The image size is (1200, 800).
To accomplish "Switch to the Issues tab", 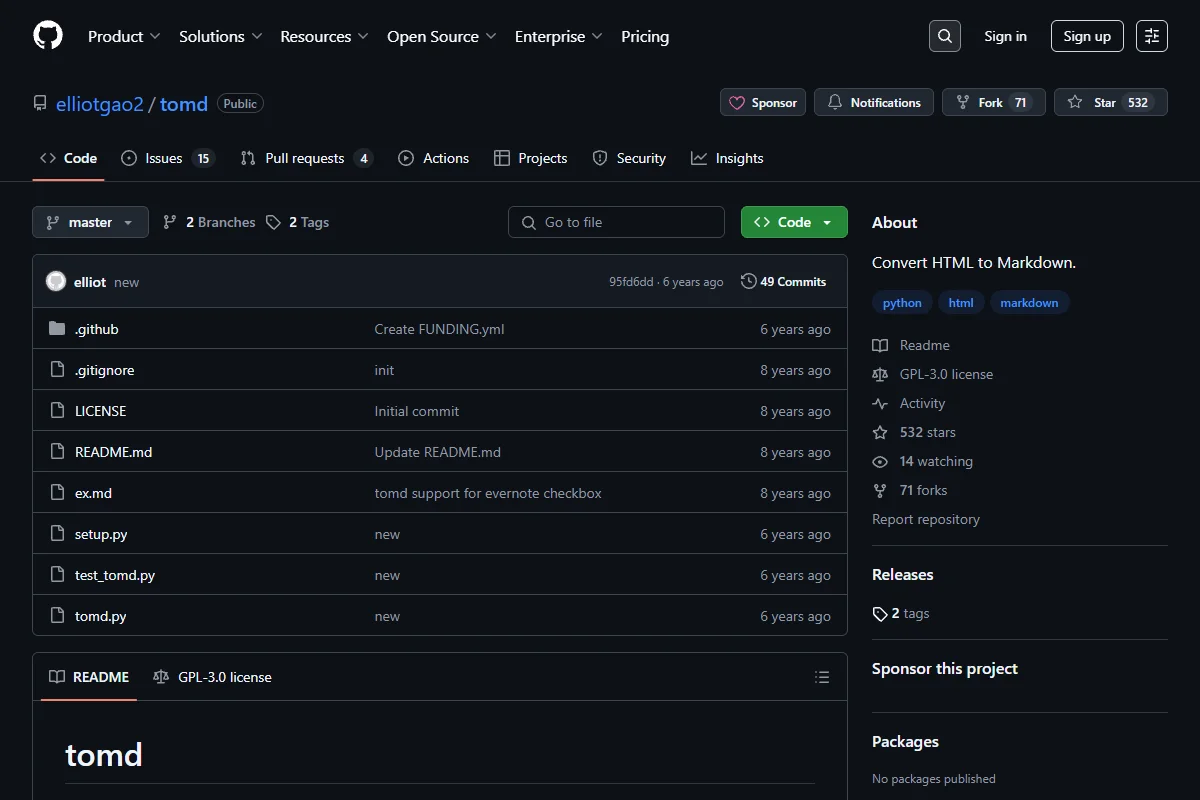I will click(x=168, y=158).
